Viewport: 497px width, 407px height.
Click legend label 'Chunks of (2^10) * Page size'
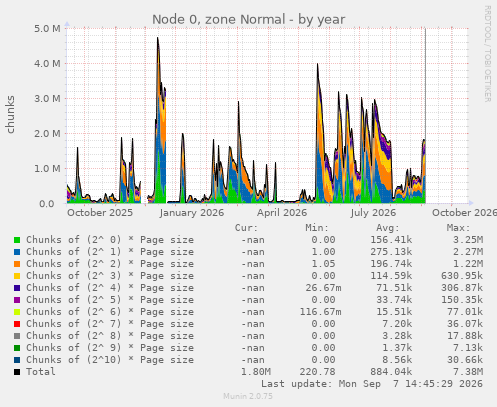click(x=110, y=360)
